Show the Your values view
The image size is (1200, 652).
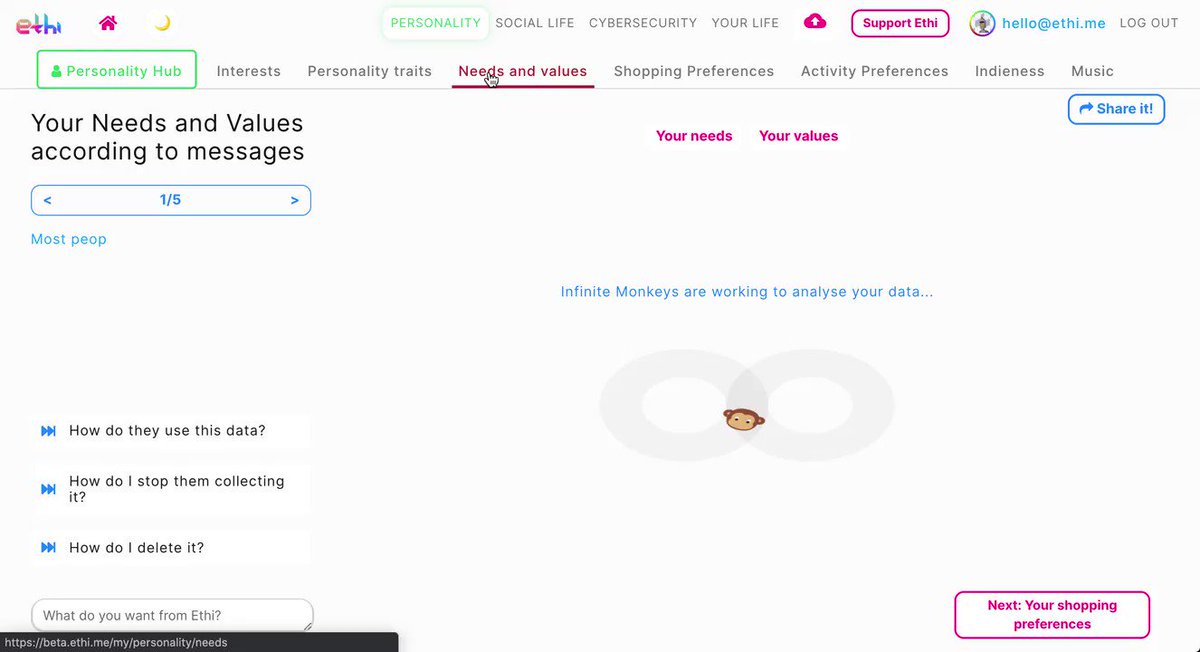799,136
